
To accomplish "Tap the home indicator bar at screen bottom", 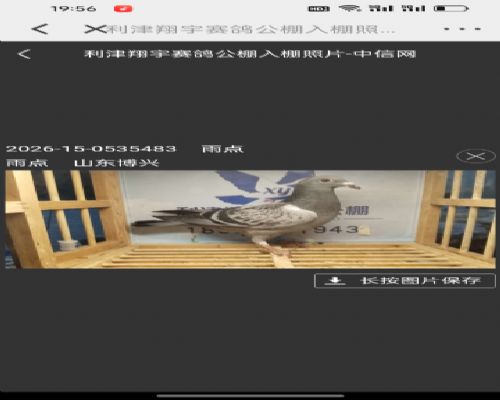I will 250,396.
